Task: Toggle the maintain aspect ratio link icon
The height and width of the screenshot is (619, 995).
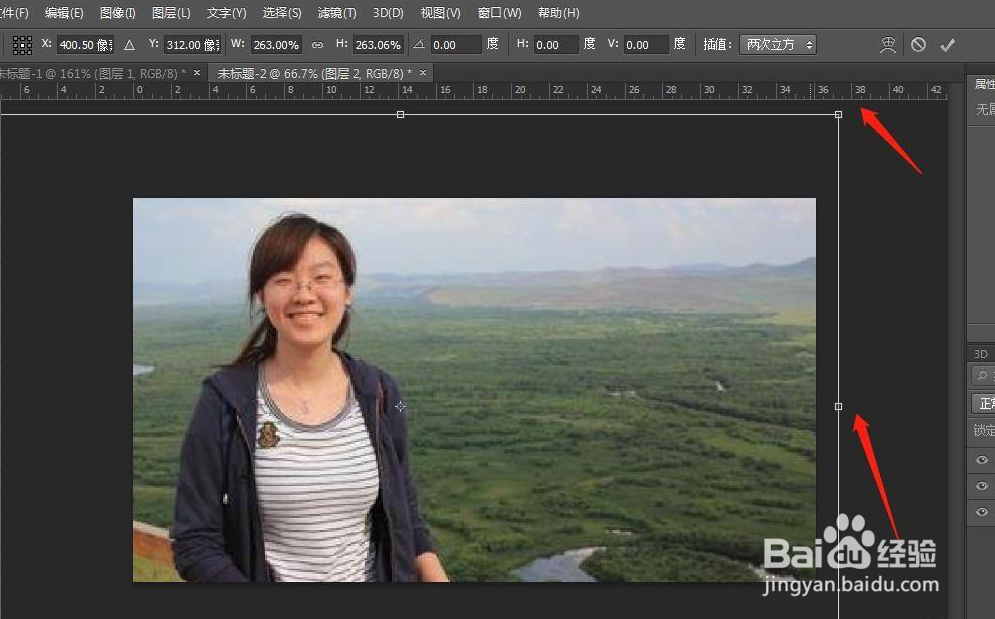Action: (317, 45)
